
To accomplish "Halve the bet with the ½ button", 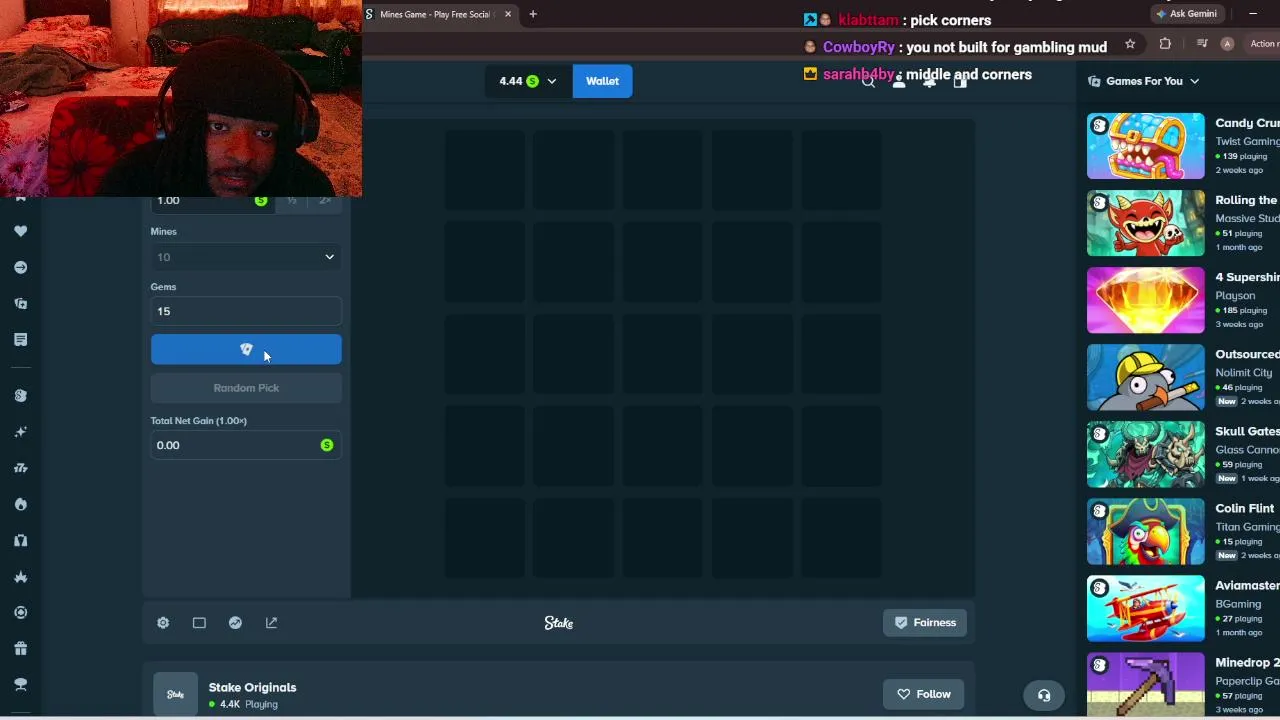I will (291, 200).
